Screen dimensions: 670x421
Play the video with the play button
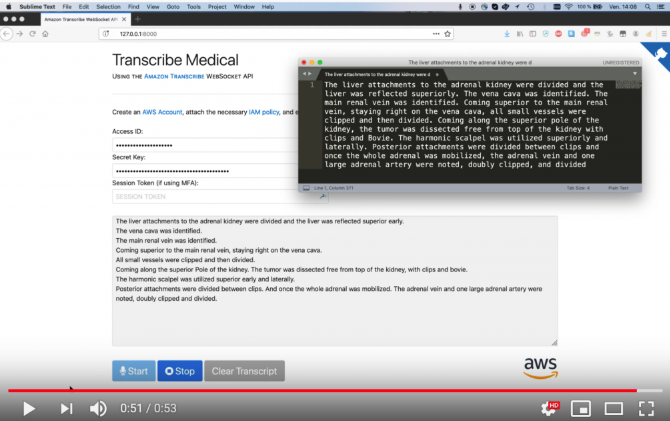pyautogui.click(x=29, y=409)
